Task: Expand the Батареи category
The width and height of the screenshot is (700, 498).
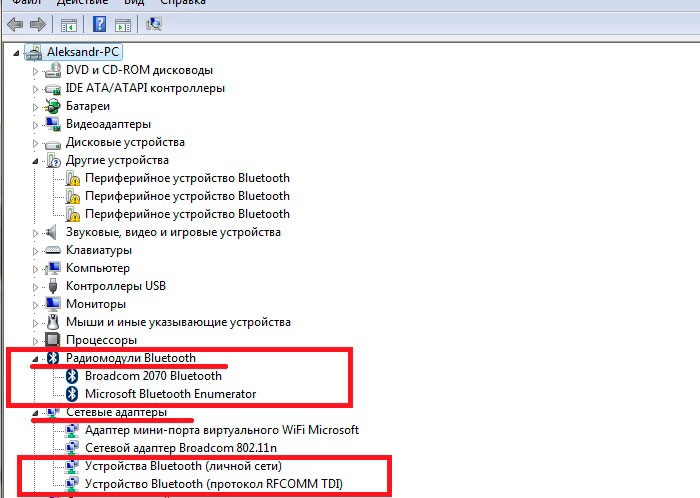Action: (35, 107)
